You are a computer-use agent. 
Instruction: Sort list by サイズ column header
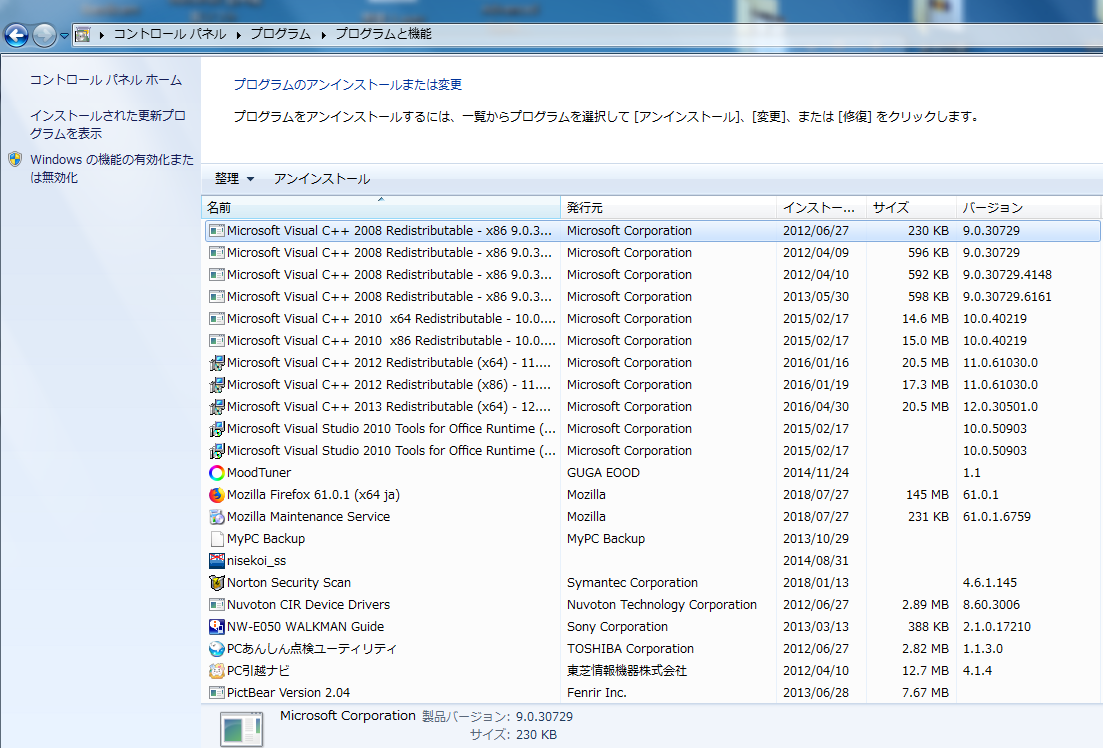click(x=910, y=208)
